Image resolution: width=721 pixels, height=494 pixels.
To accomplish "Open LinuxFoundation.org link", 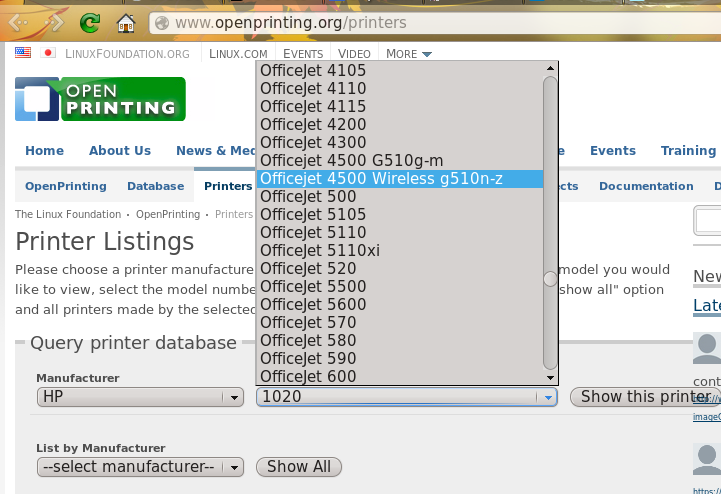I will click(127, 54).
